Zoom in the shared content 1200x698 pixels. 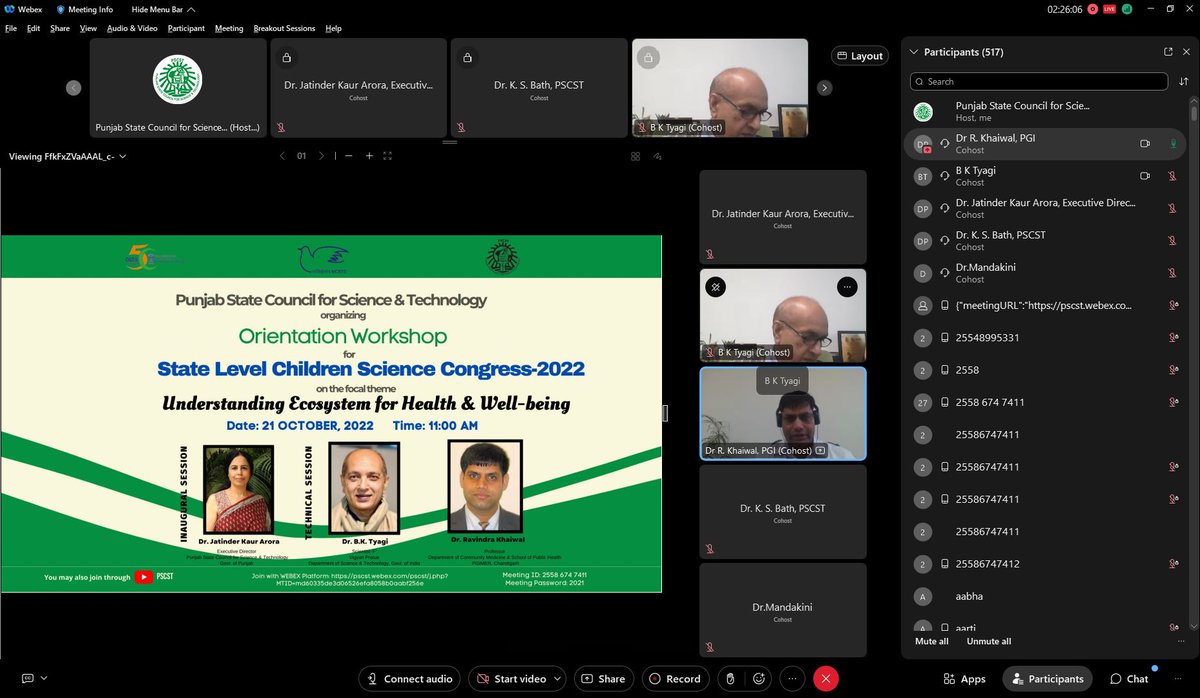(369, 156)
